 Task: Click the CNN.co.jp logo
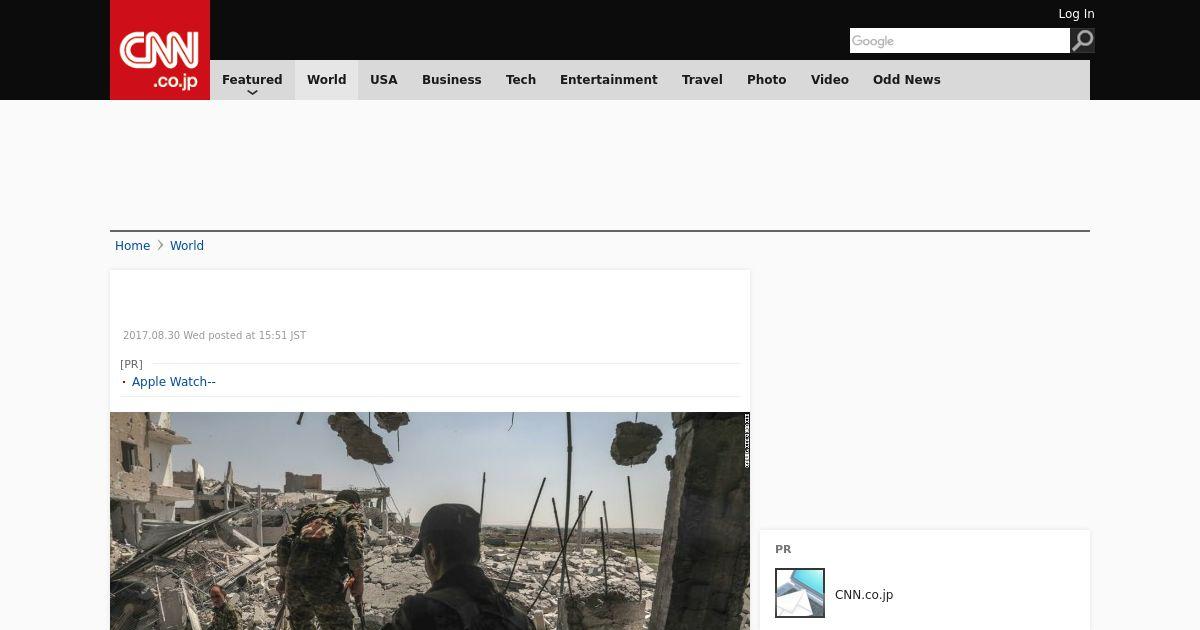[x=160, y=50]
